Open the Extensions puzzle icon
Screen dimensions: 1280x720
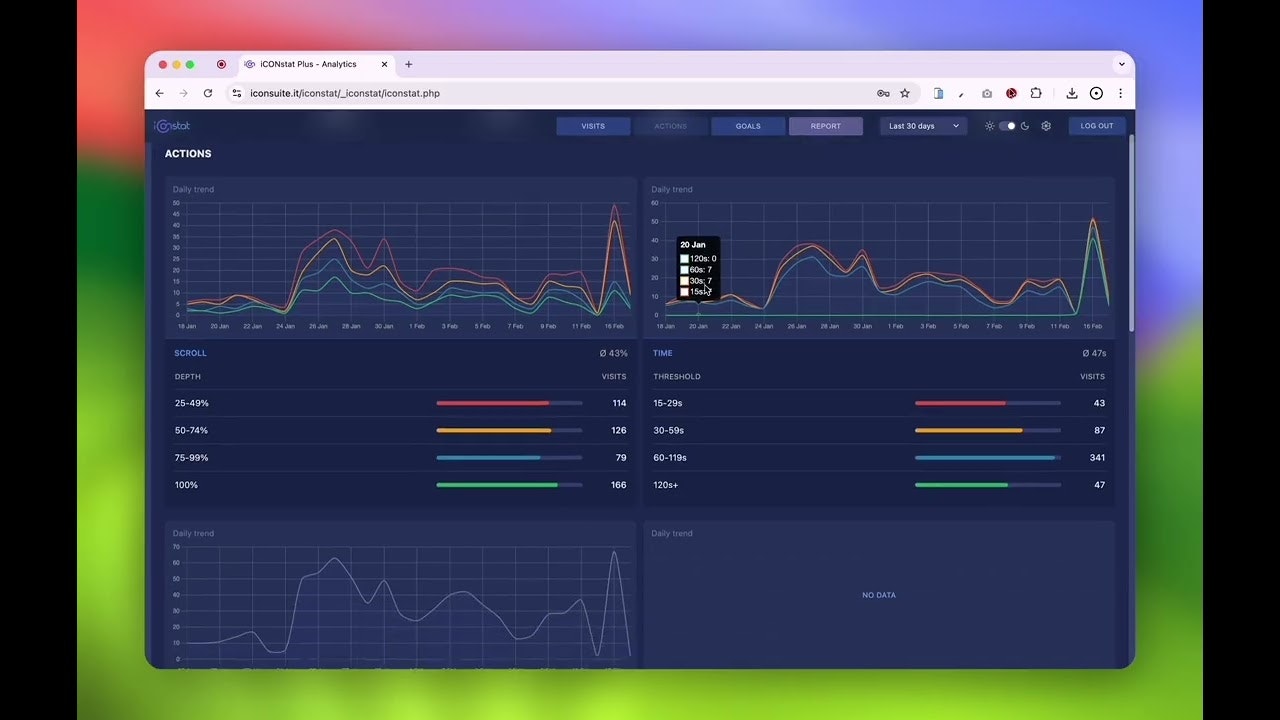tap(1035, 93)
